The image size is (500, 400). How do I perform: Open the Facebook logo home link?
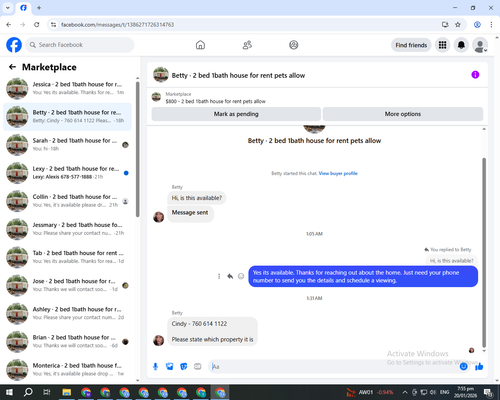14,45
